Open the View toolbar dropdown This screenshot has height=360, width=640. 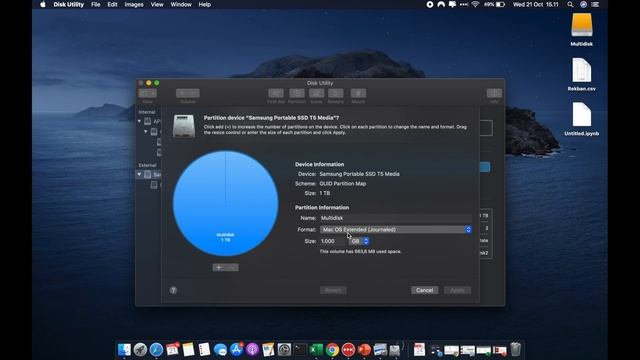coord(147,93)
